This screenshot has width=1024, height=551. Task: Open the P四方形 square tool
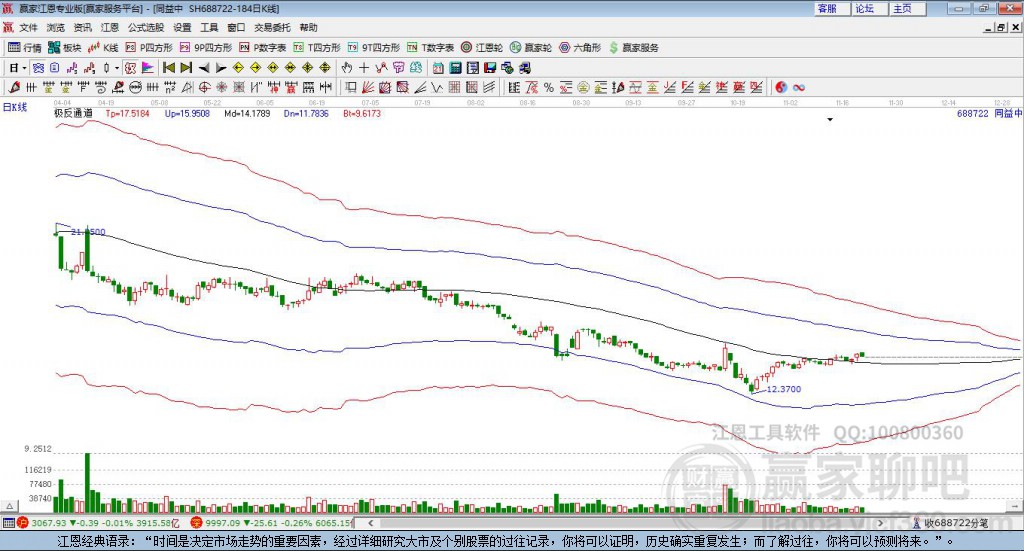[149, 48]
